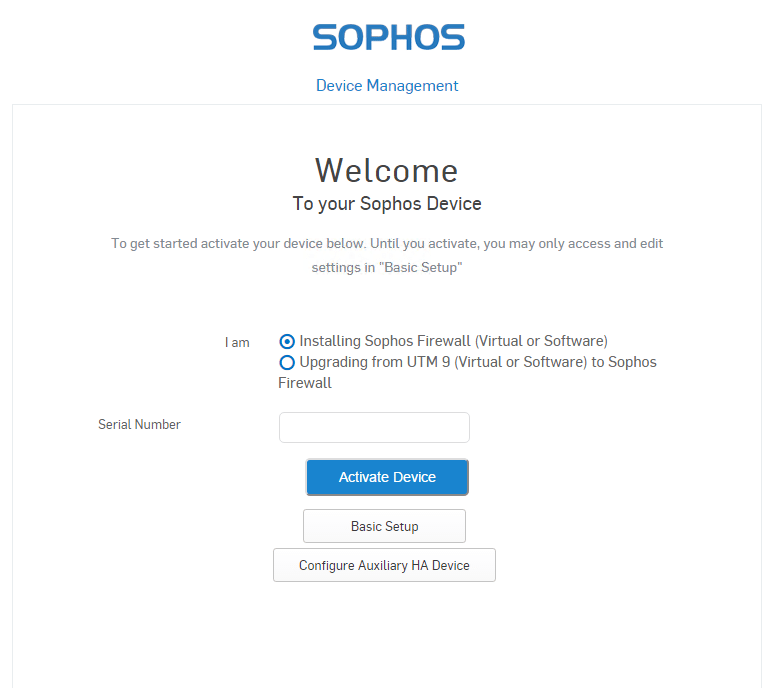Click the Sophos logo
The height and width of the screenshot is (688, 770).
point(388,38)
